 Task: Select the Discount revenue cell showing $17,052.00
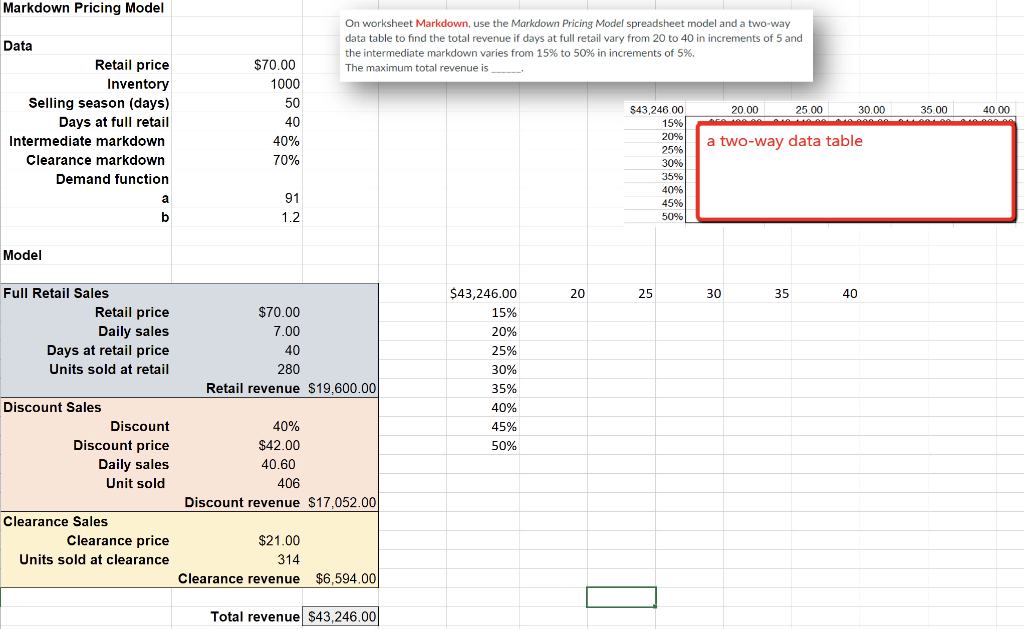[339, 502]
